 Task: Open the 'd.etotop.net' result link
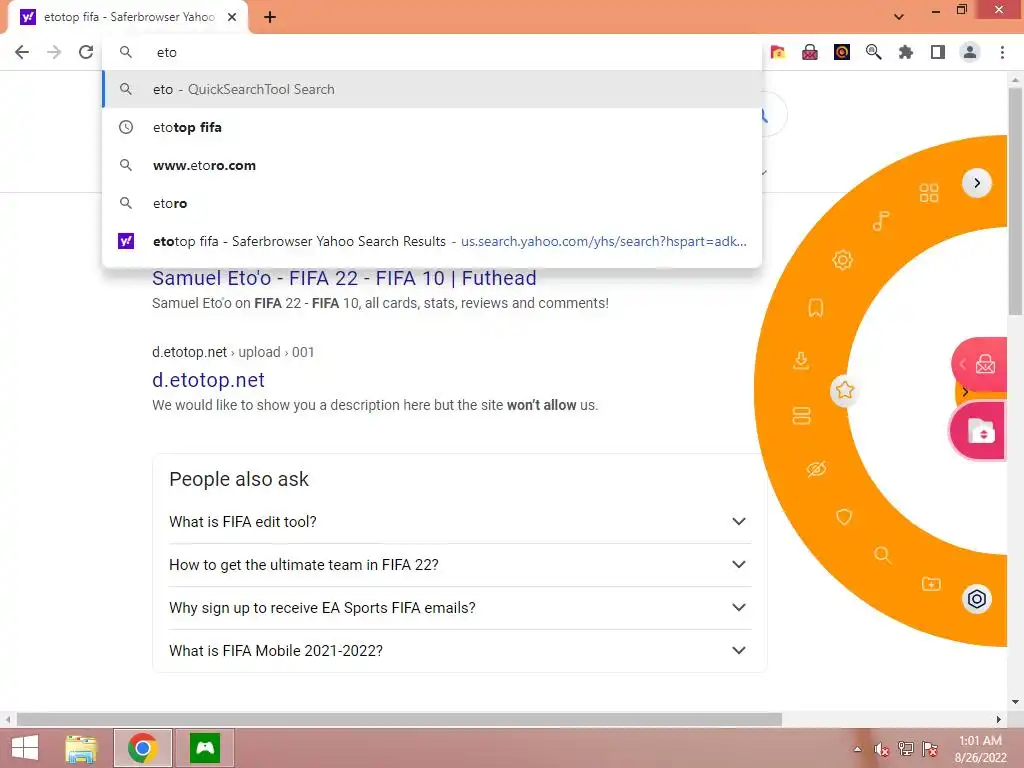point(208,380)
